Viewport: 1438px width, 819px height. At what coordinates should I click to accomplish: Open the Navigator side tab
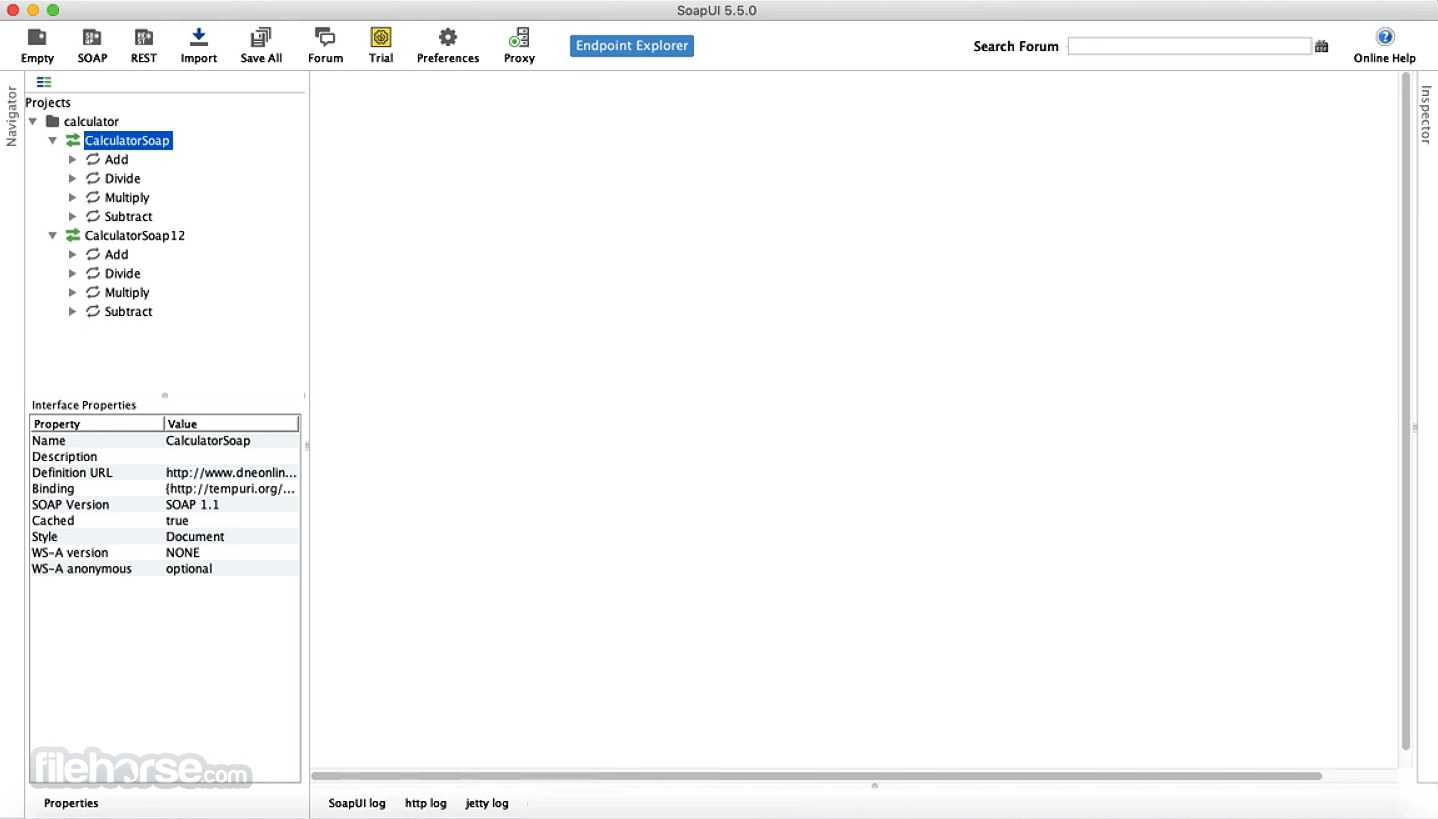tap(12, 116)
